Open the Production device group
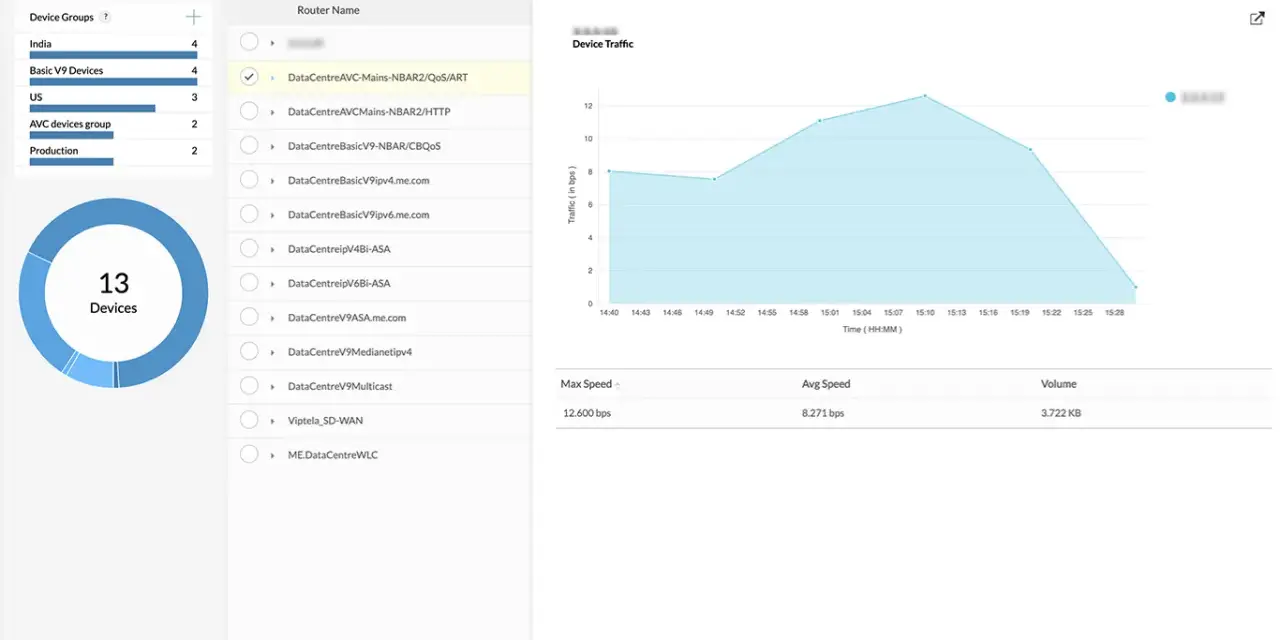 click(54, 151)
